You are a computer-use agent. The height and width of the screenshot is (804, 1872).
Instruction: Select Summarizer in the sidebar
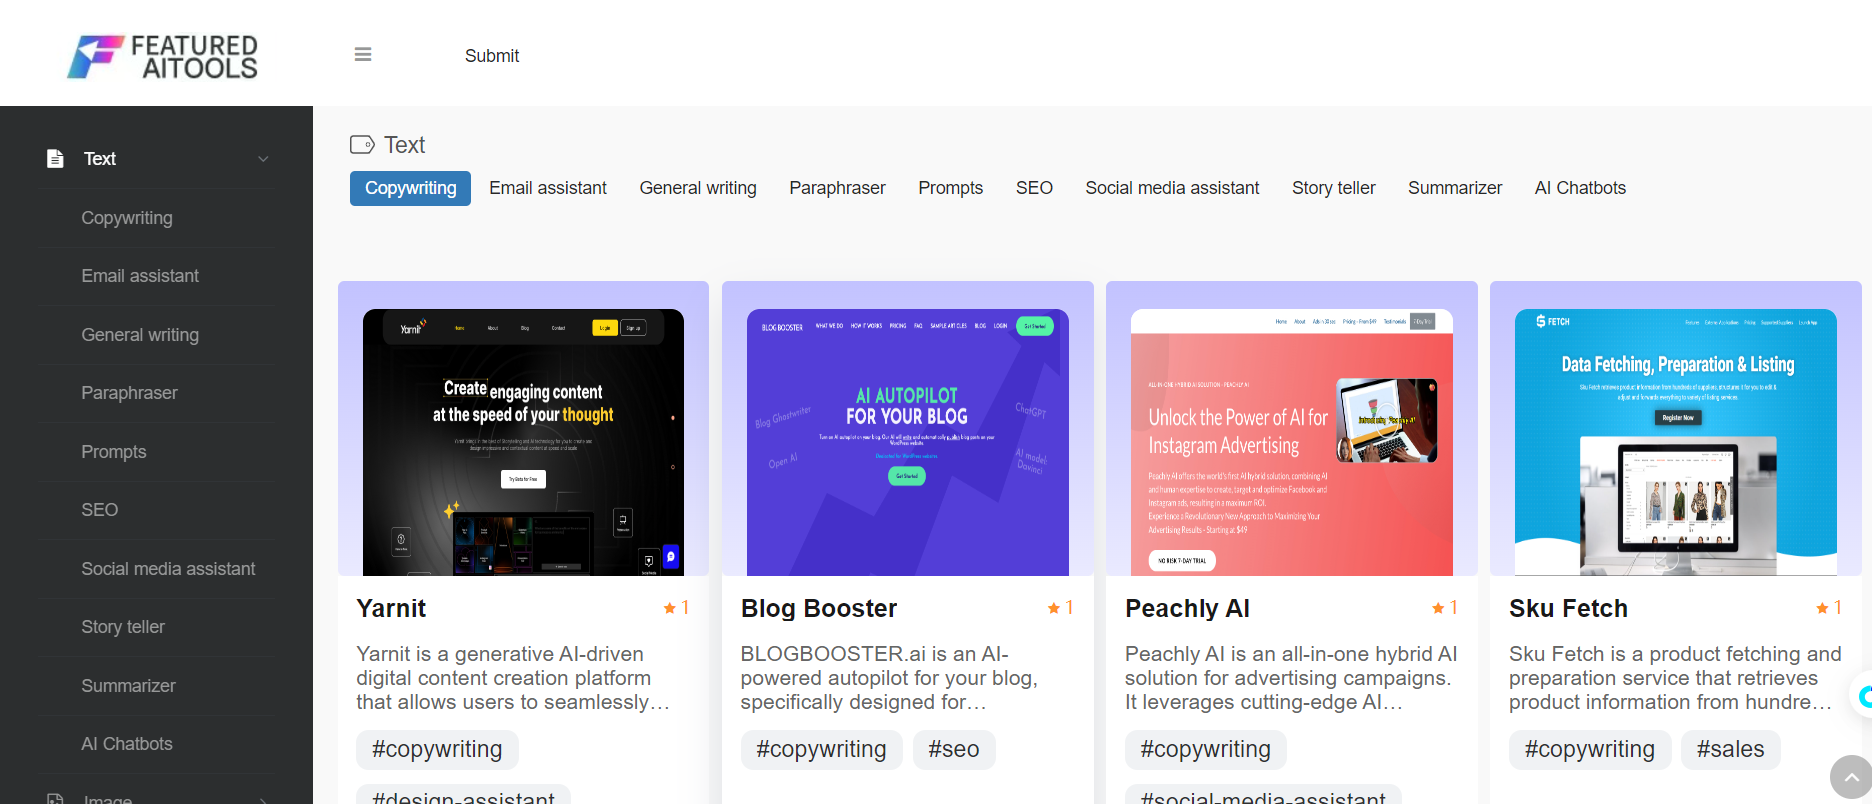click(128, 686)
